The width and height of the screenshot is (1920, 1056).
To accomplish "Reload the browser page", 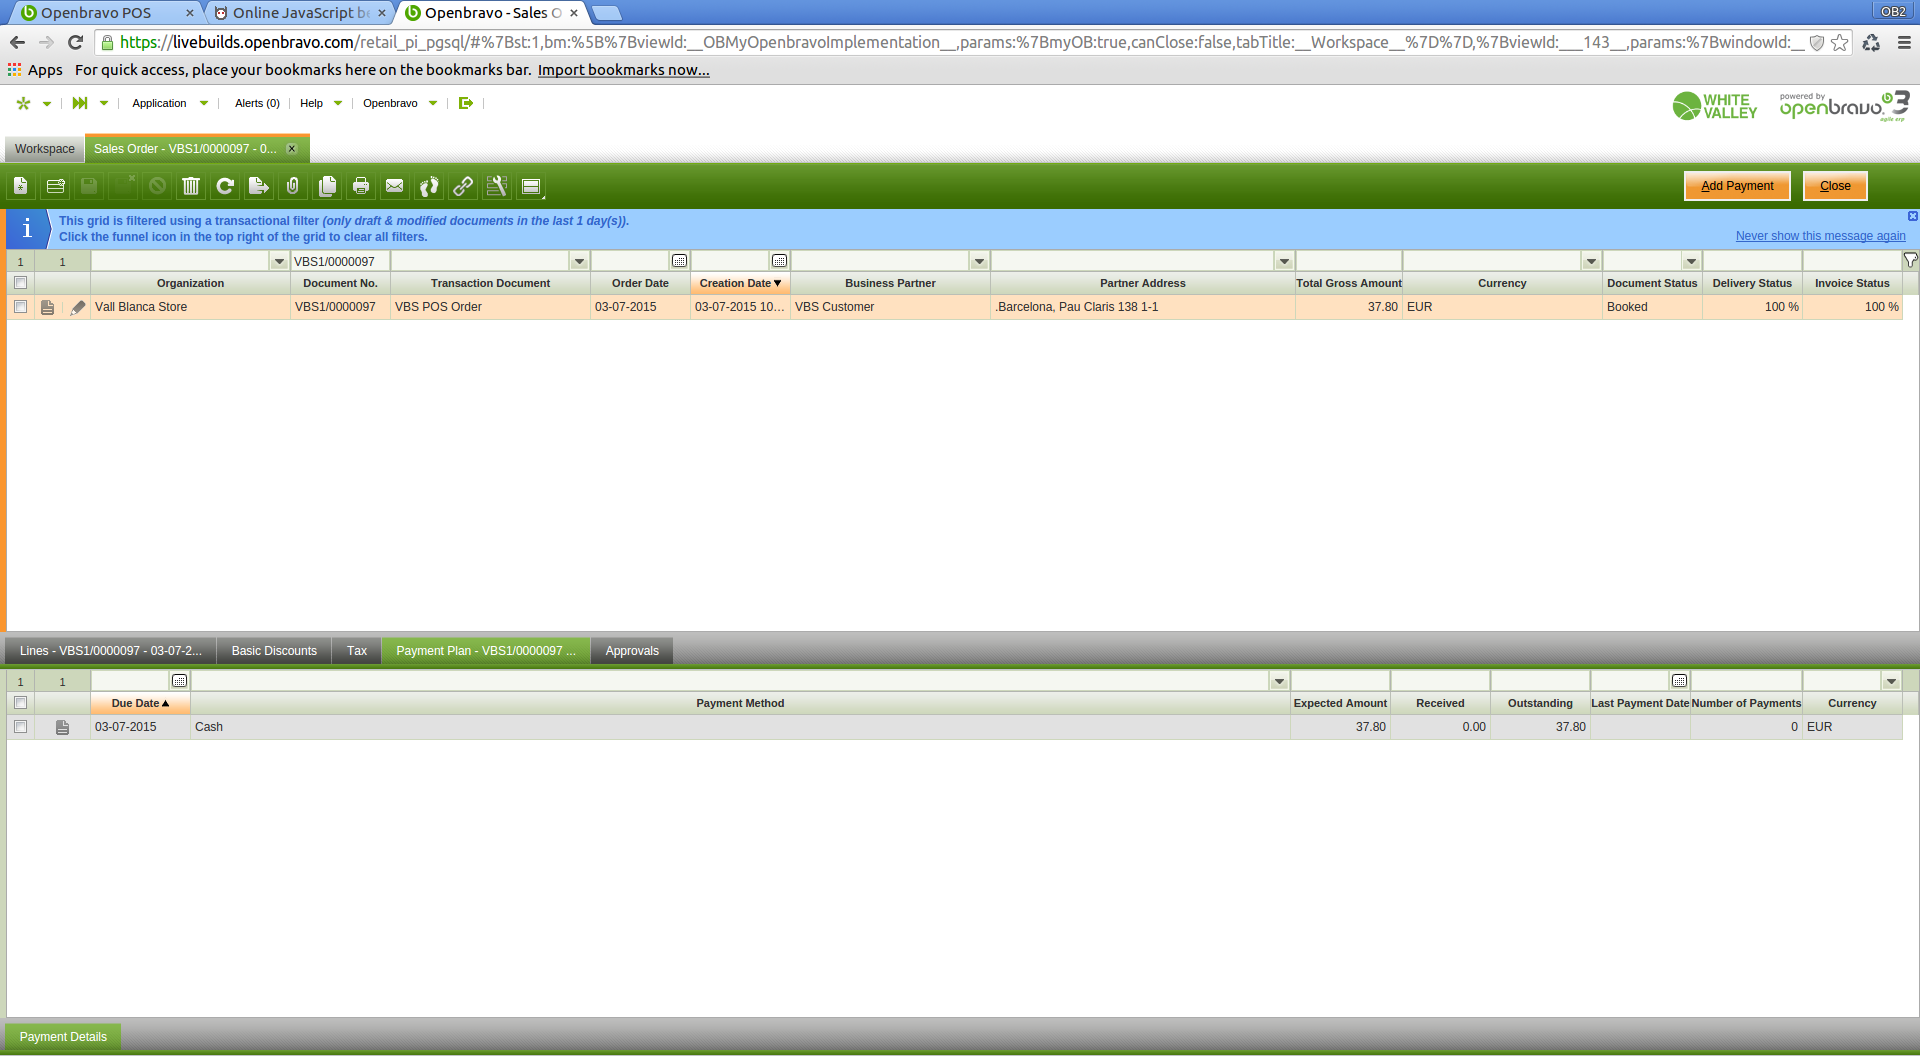I will pos(75,42).
